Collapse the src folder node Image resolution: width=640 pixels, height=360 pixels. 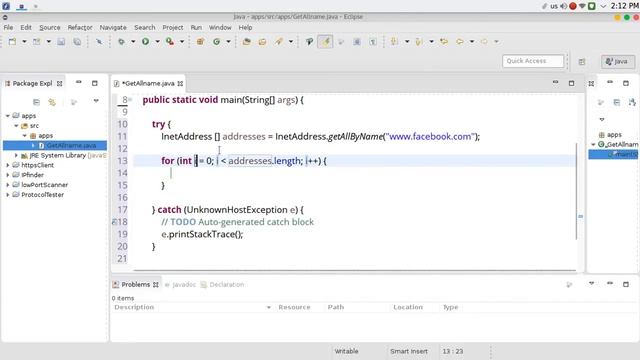pos(16,126)
